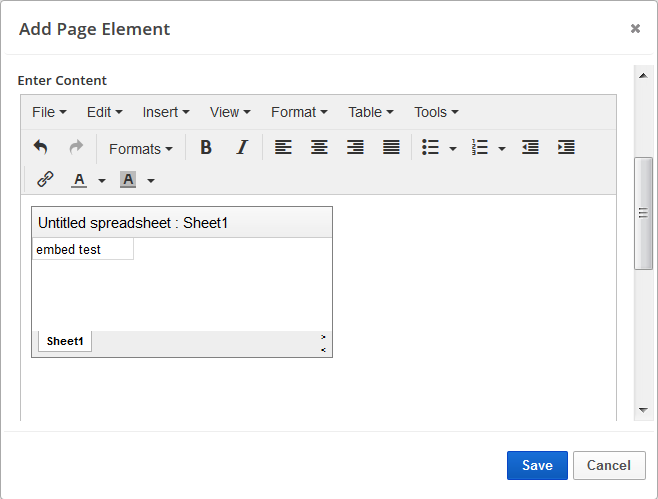Align text right

point(355,148)
